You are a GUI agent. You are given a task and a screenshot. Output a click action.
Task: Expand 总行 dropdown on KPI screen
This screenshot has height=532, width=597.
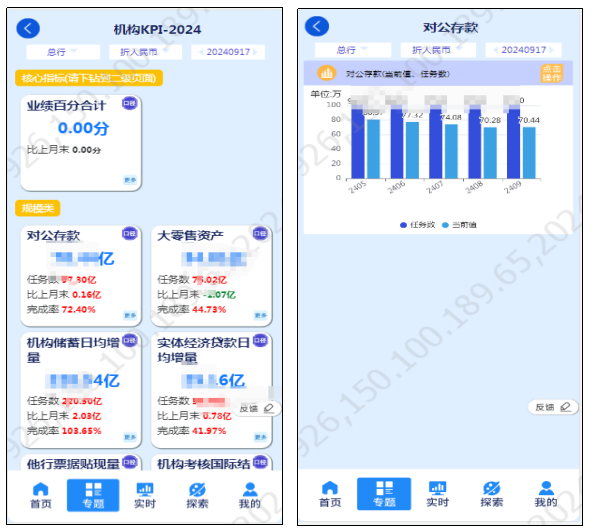(63, 52)
